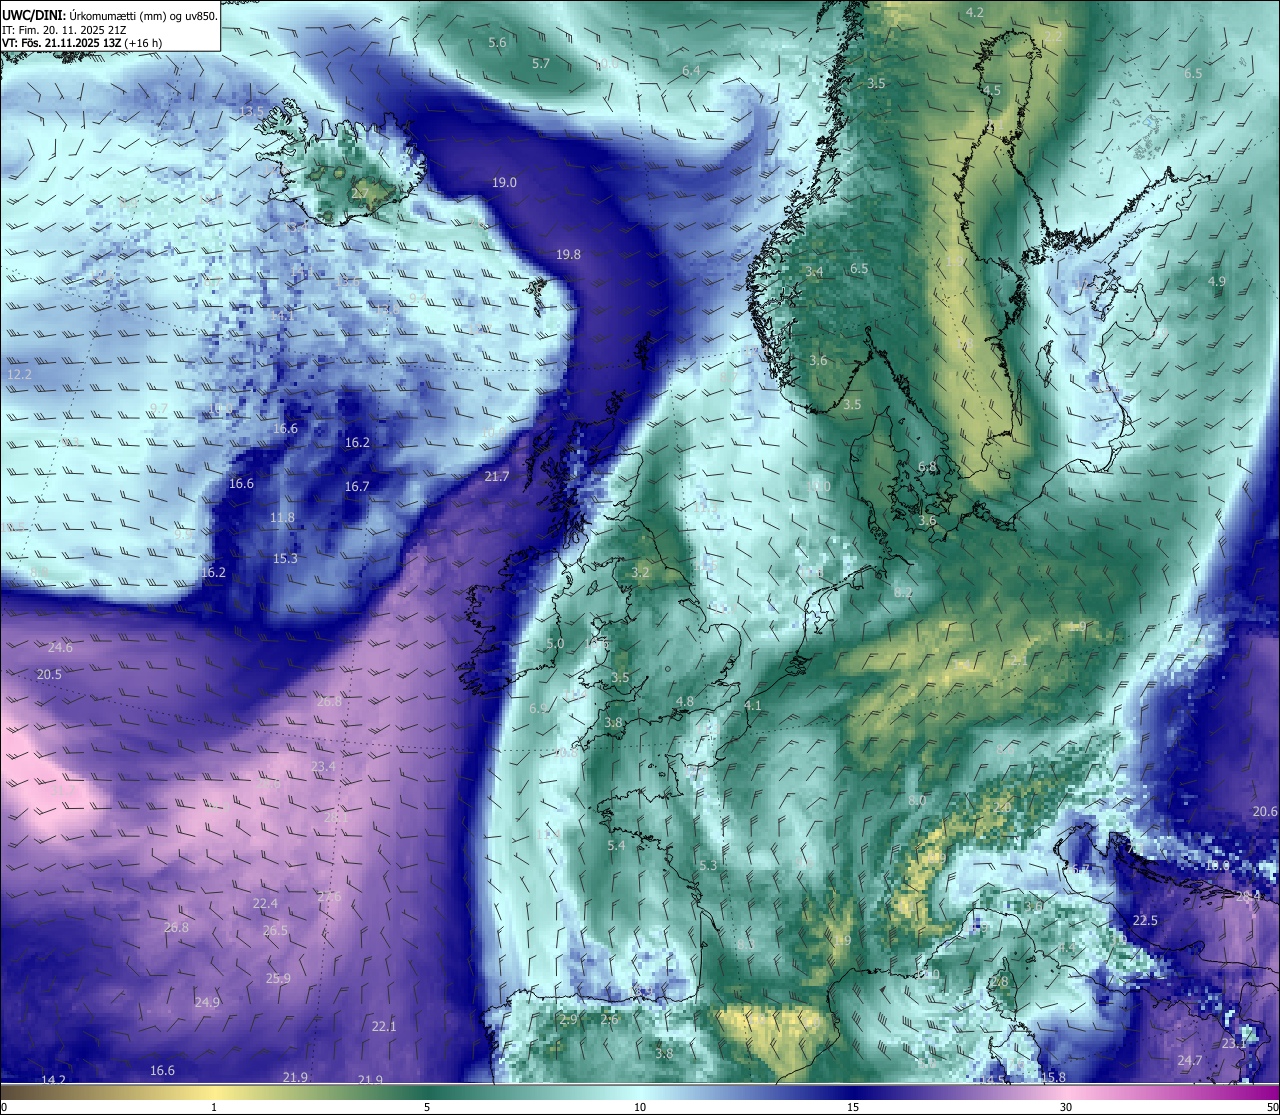Screen dimensions: 1280x1115
Task: Click the legend tick labeled 1
Action: (214, 1107)
